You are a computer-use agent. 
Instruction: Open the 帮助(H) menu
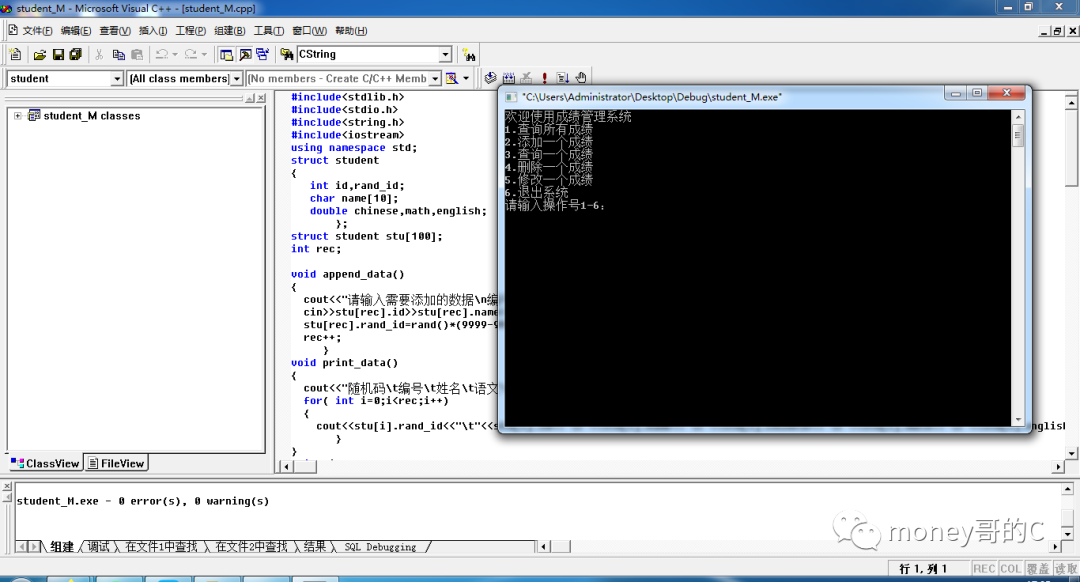(351, 30)
